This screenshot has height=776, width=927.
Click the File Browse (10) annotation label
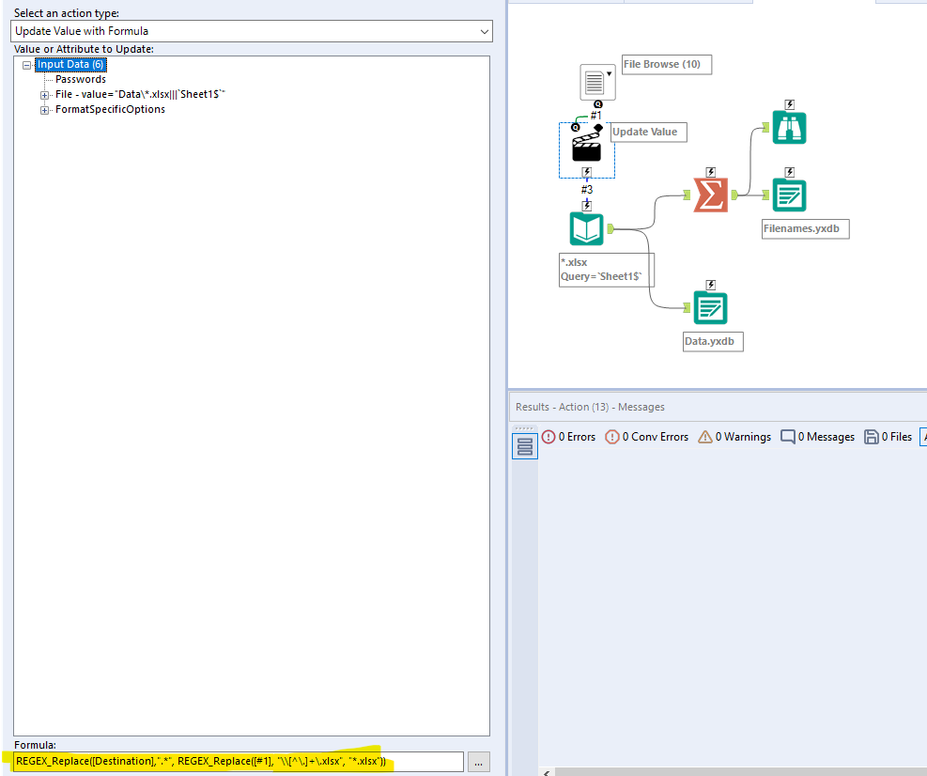[x=667, y=64]
